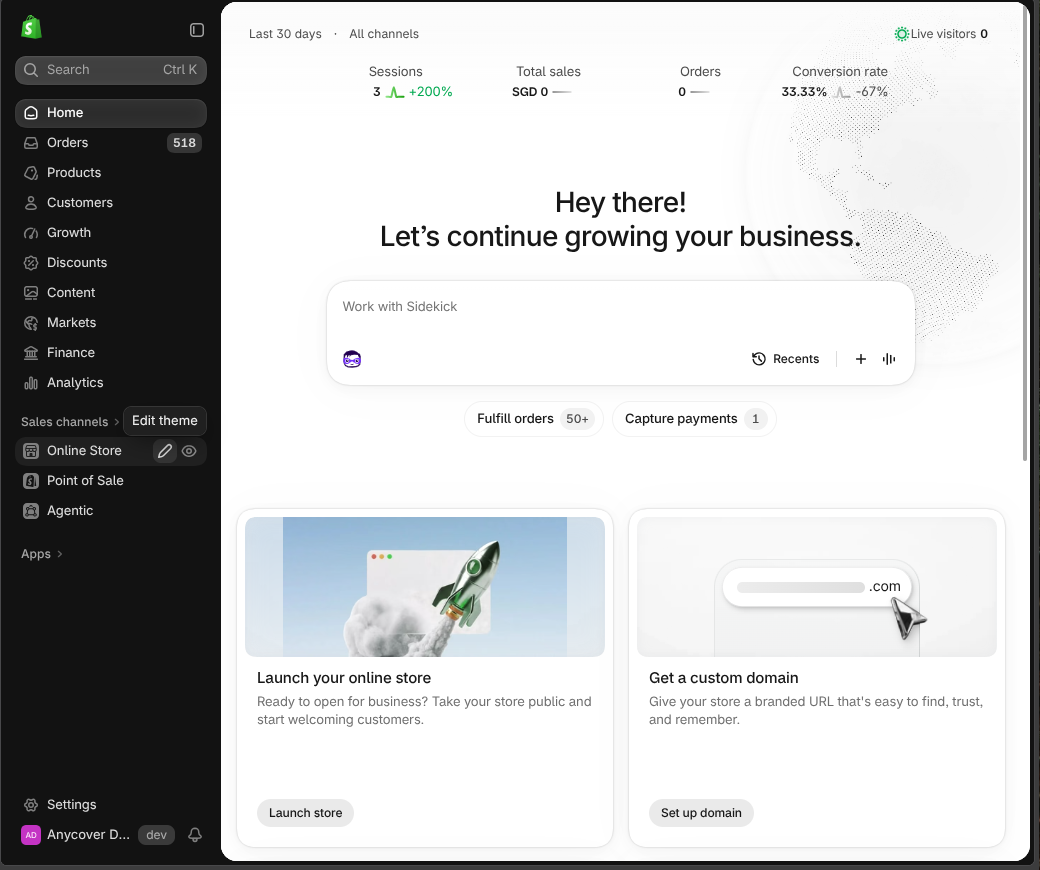Click the plus attach icon in Sidekick
Screen dimensions: 1040x870
tap(861, 359)
